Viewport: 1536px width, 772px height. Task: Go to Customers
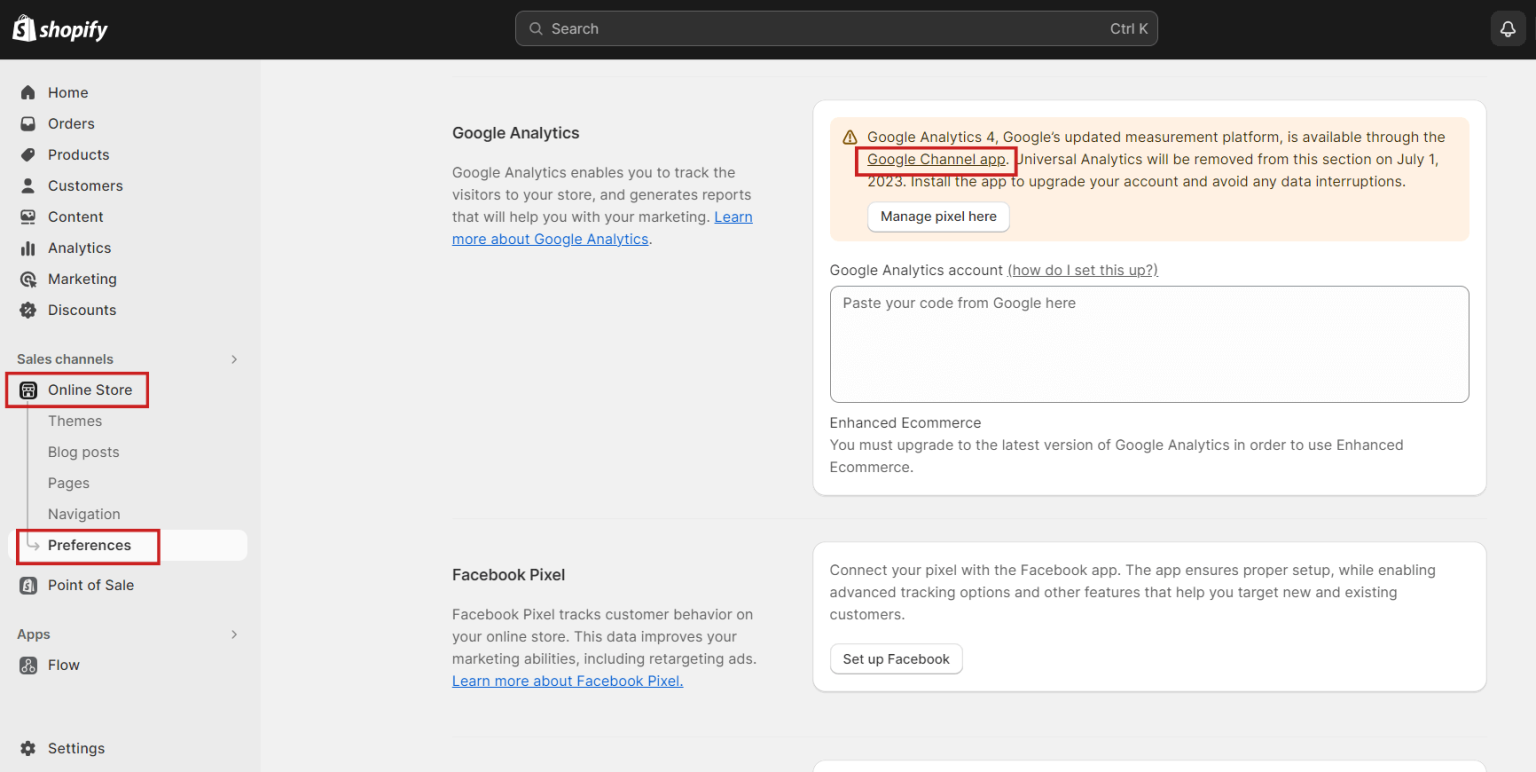tap(85, 185)
